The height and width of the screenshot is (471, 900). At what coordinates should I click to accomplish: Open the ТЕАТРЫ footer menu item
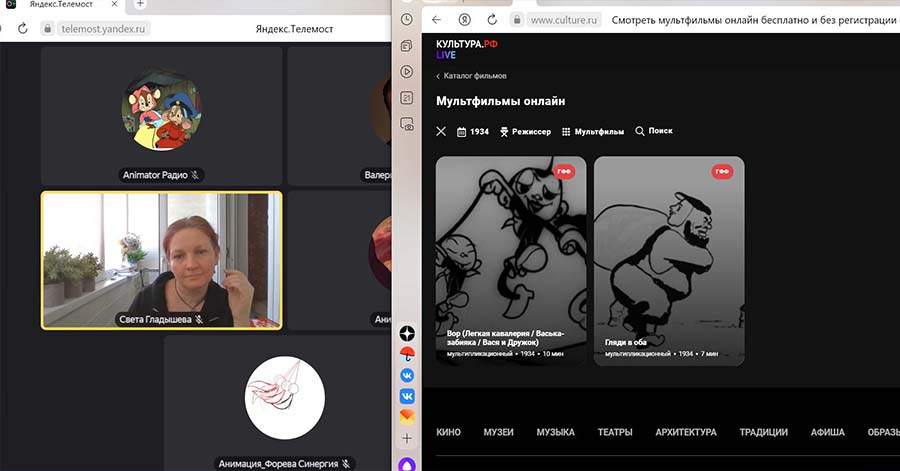click(x=615, y=432)
